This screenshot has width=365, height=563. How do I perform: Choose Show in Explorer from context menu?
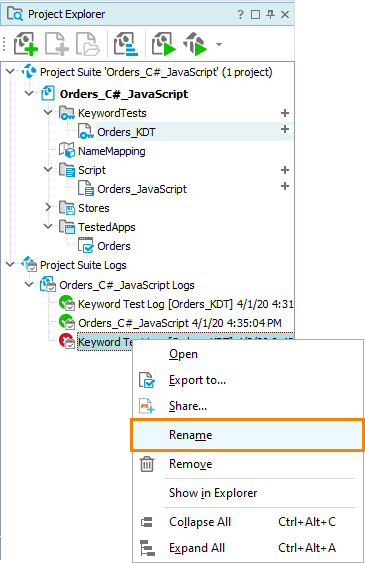(248, 493)
